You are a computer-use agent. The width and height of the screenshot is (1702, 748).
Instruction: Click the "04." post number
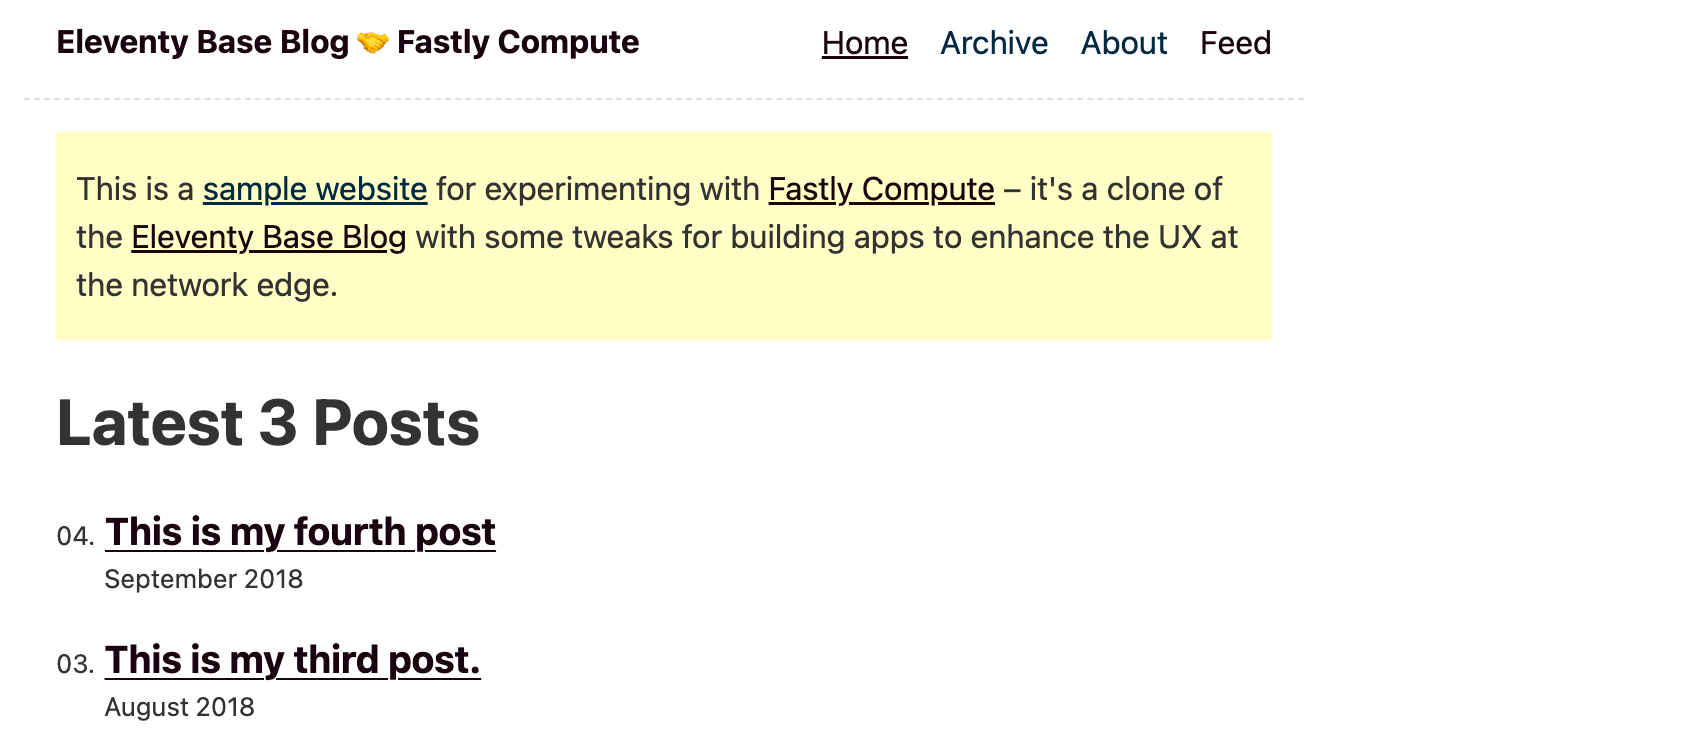point(75,536)
